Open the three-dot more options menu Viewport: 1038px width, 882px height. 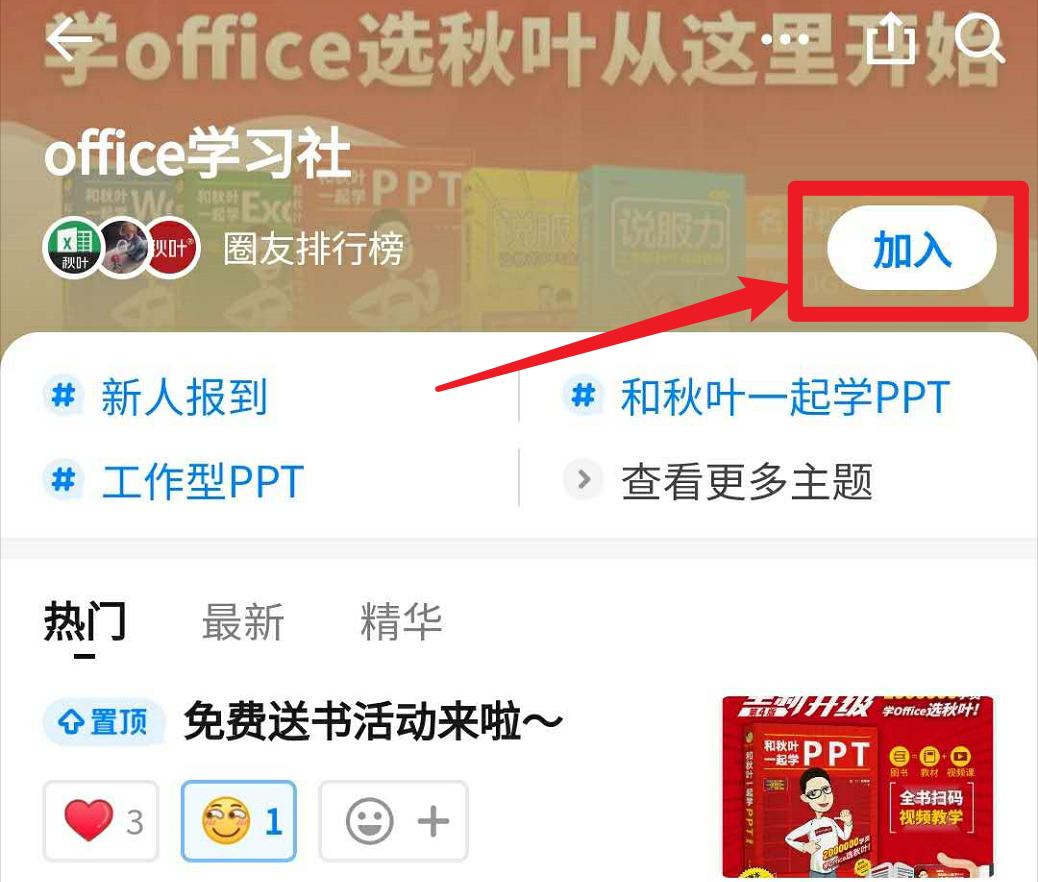[785, 40]
